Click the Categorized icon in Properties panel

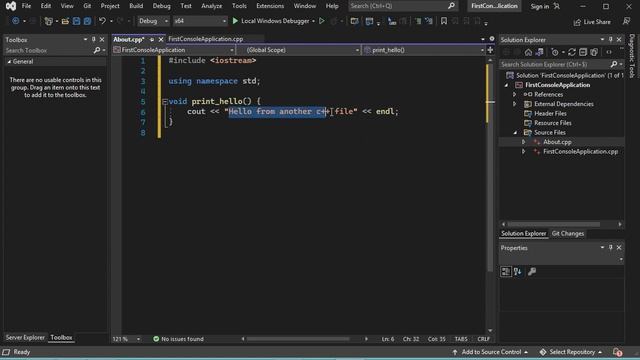[x=506, y=271]
